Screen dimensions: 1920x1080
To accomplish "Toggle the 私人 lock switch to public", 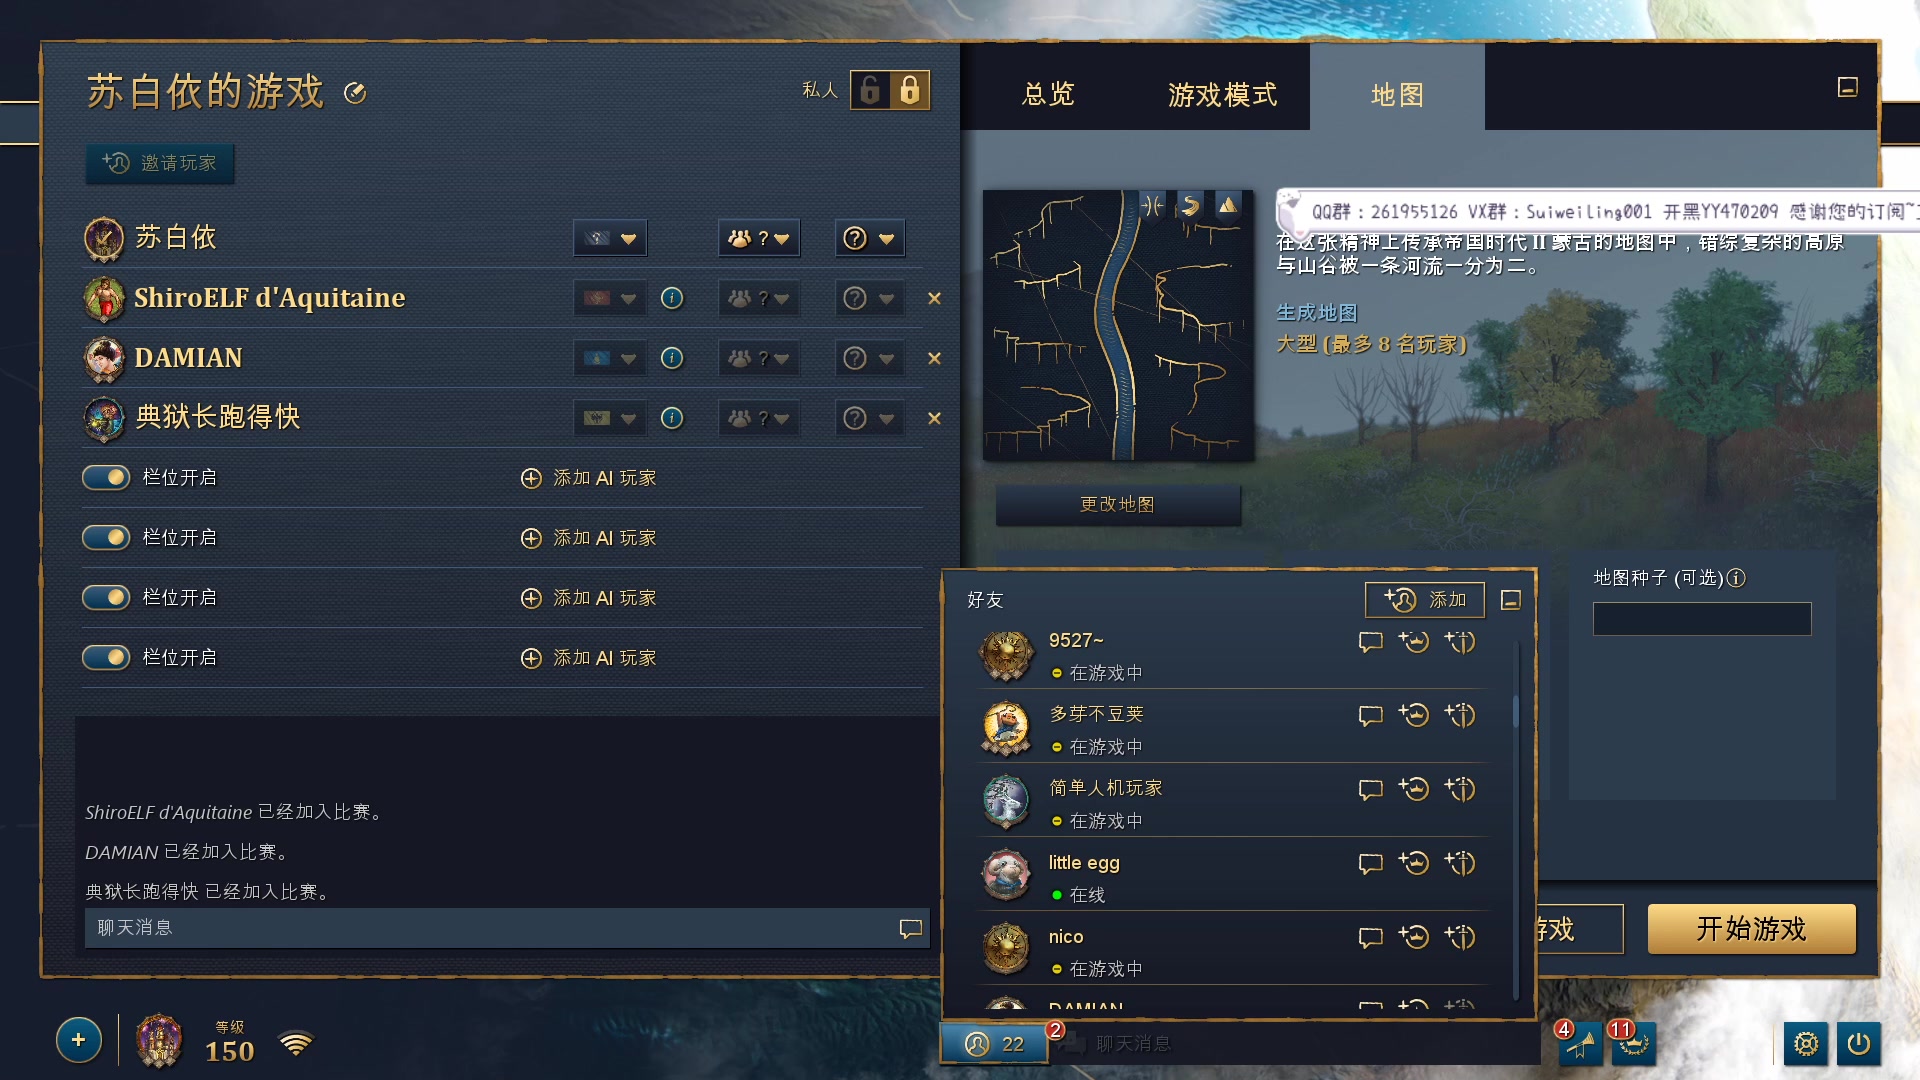I will 869,90.
